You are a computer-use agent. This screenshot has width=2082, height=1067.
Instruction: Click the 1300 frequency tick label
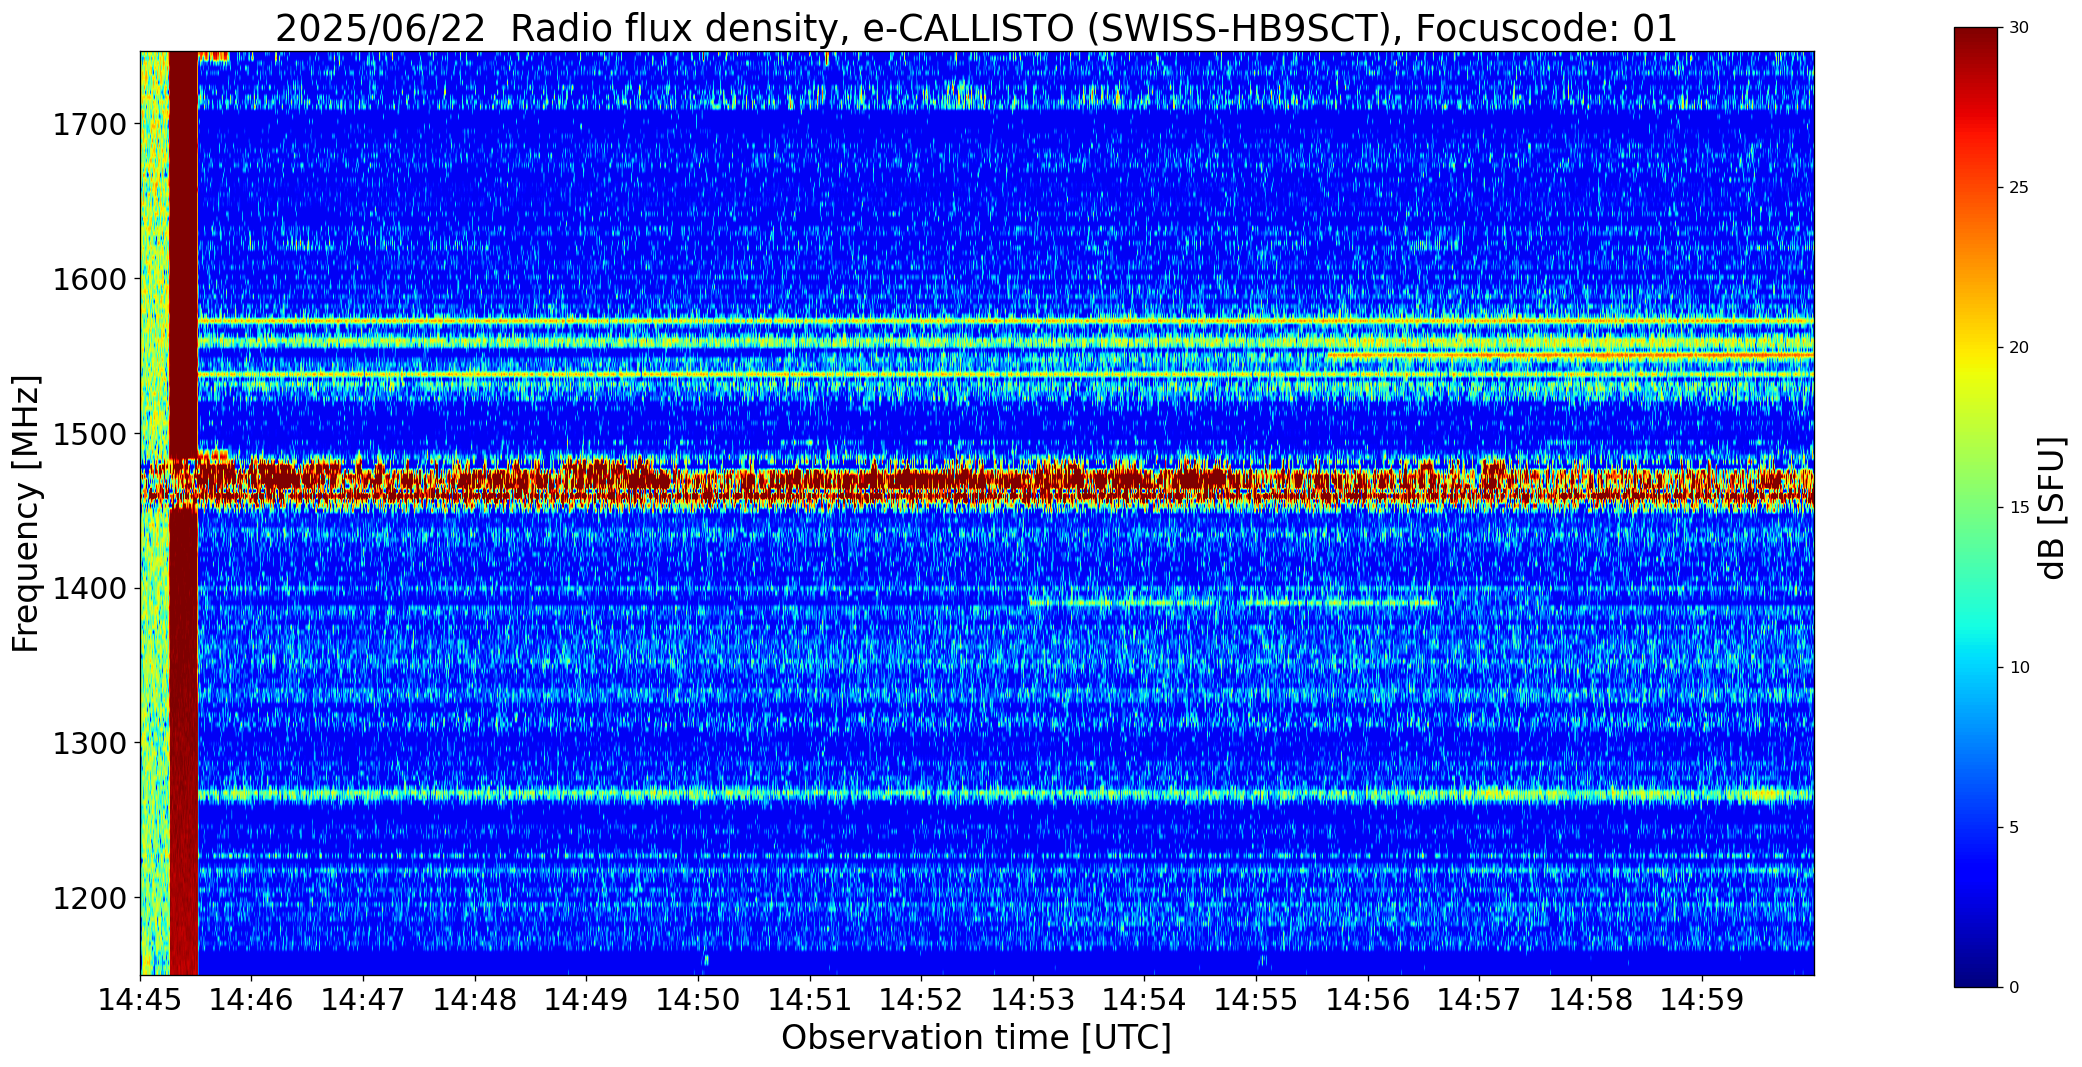click(89, 743)
